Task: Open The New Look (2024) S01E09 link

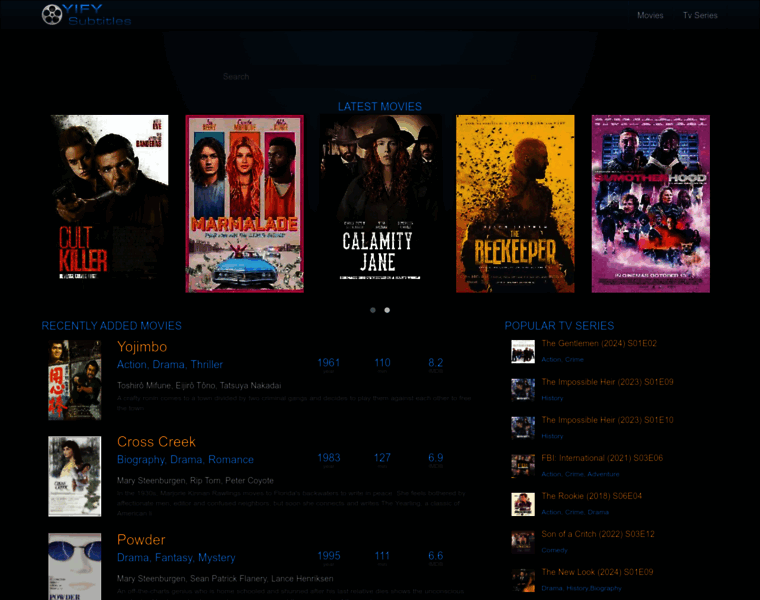Action: point(597,572)
